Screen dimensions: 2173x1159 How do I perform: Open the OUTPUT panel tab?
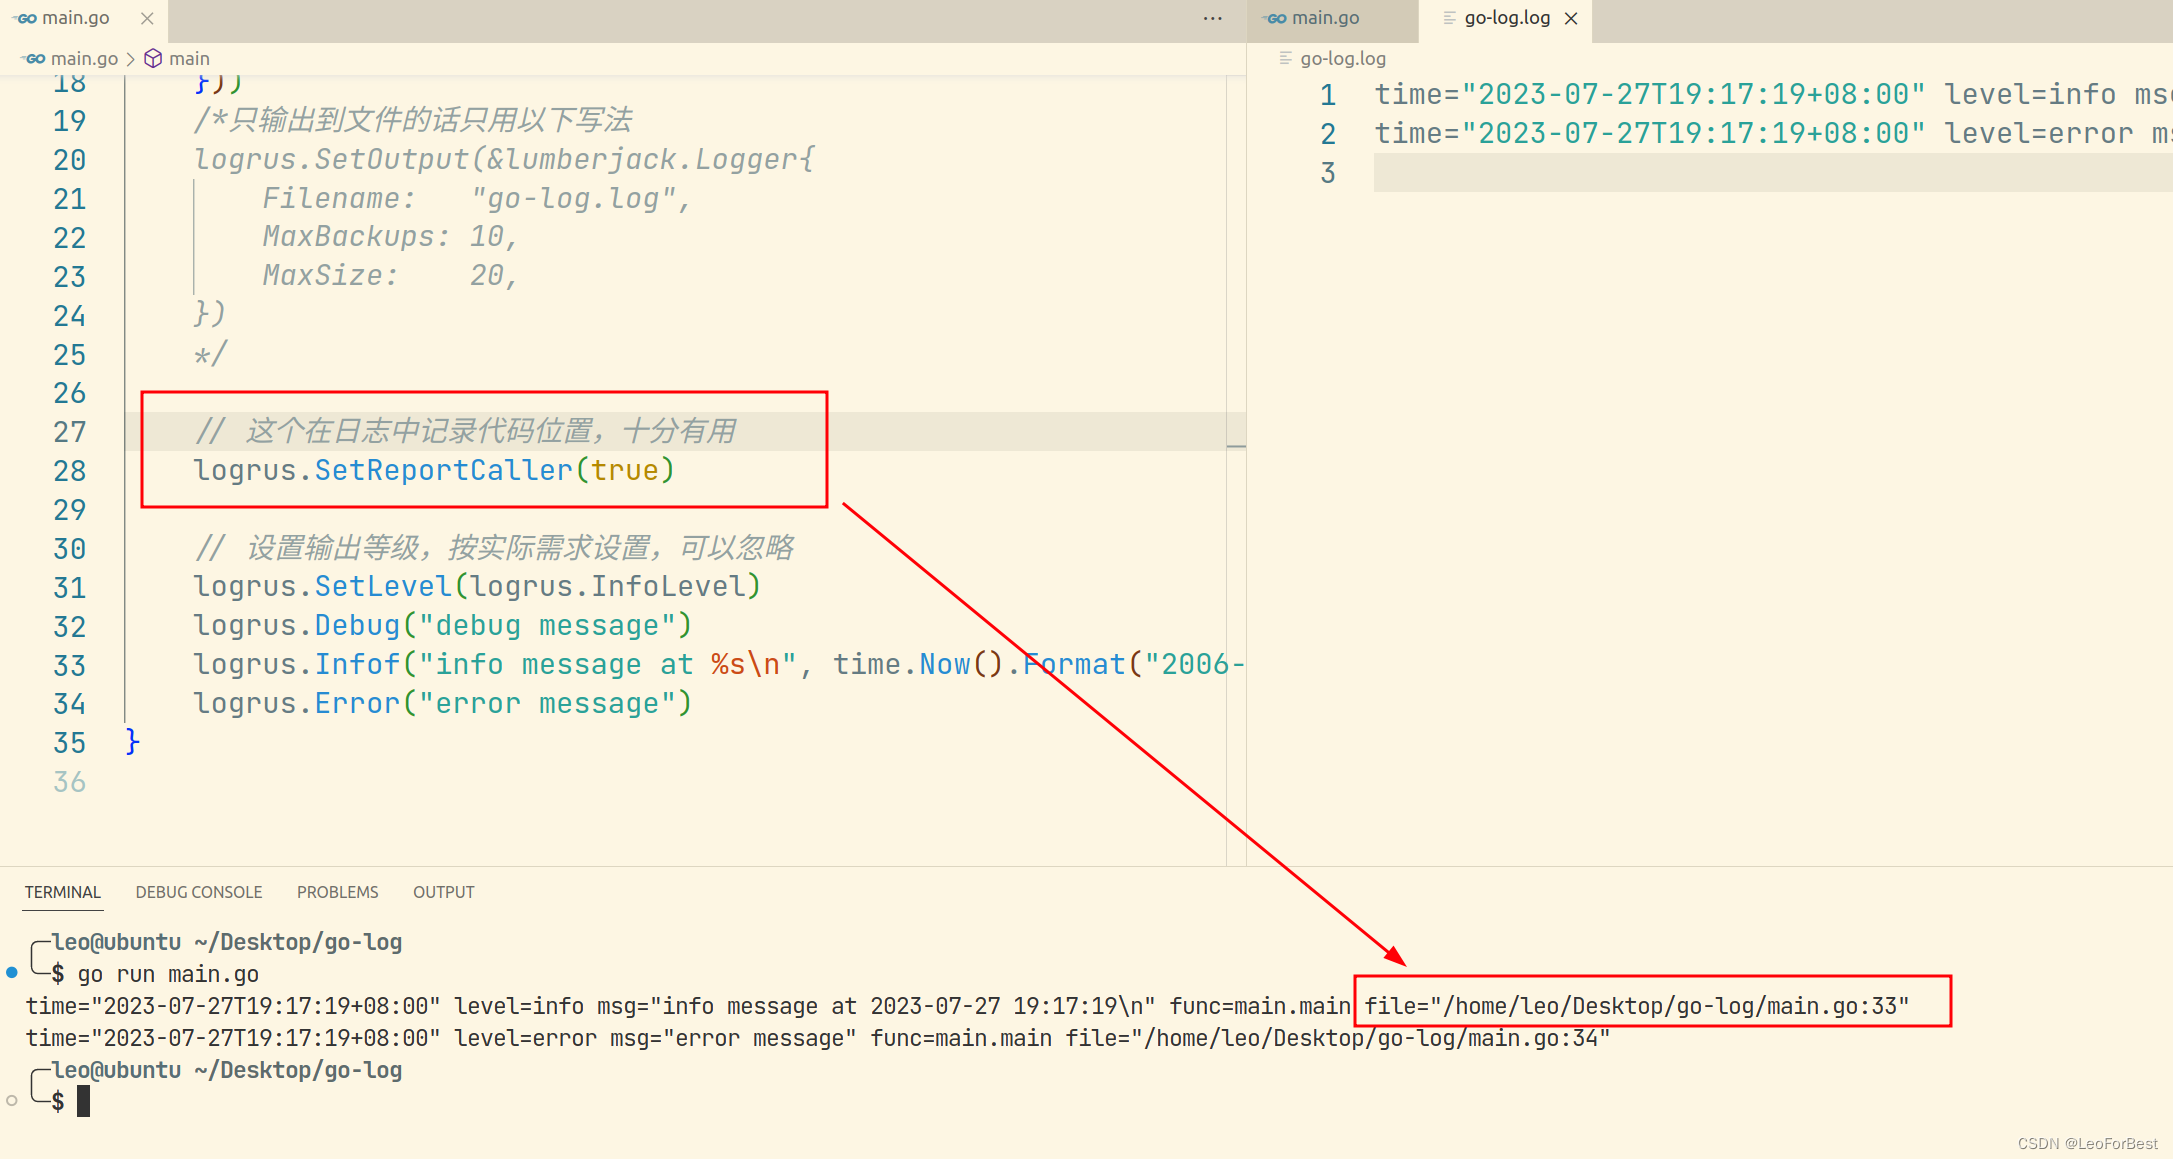(x=444, y=892)
